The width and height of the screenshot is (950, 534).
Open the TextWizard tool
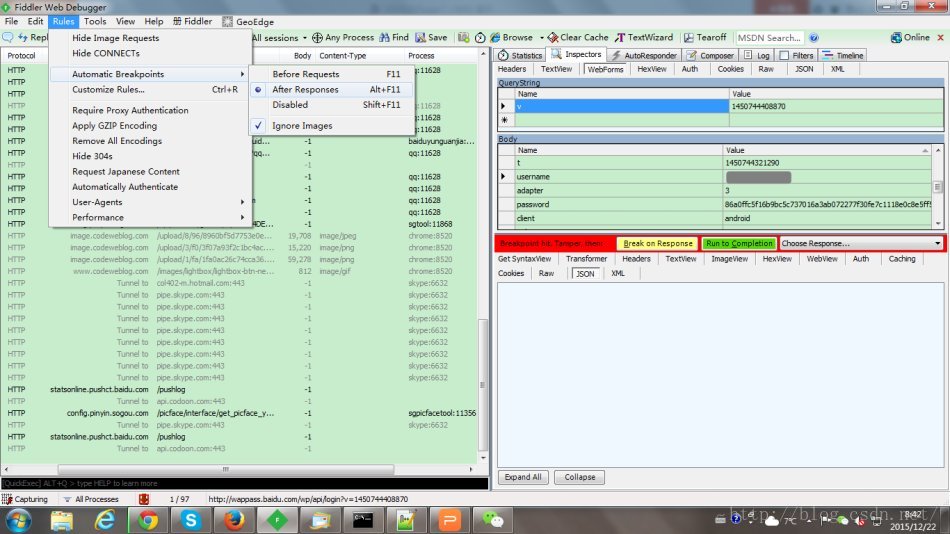[643, 38]
